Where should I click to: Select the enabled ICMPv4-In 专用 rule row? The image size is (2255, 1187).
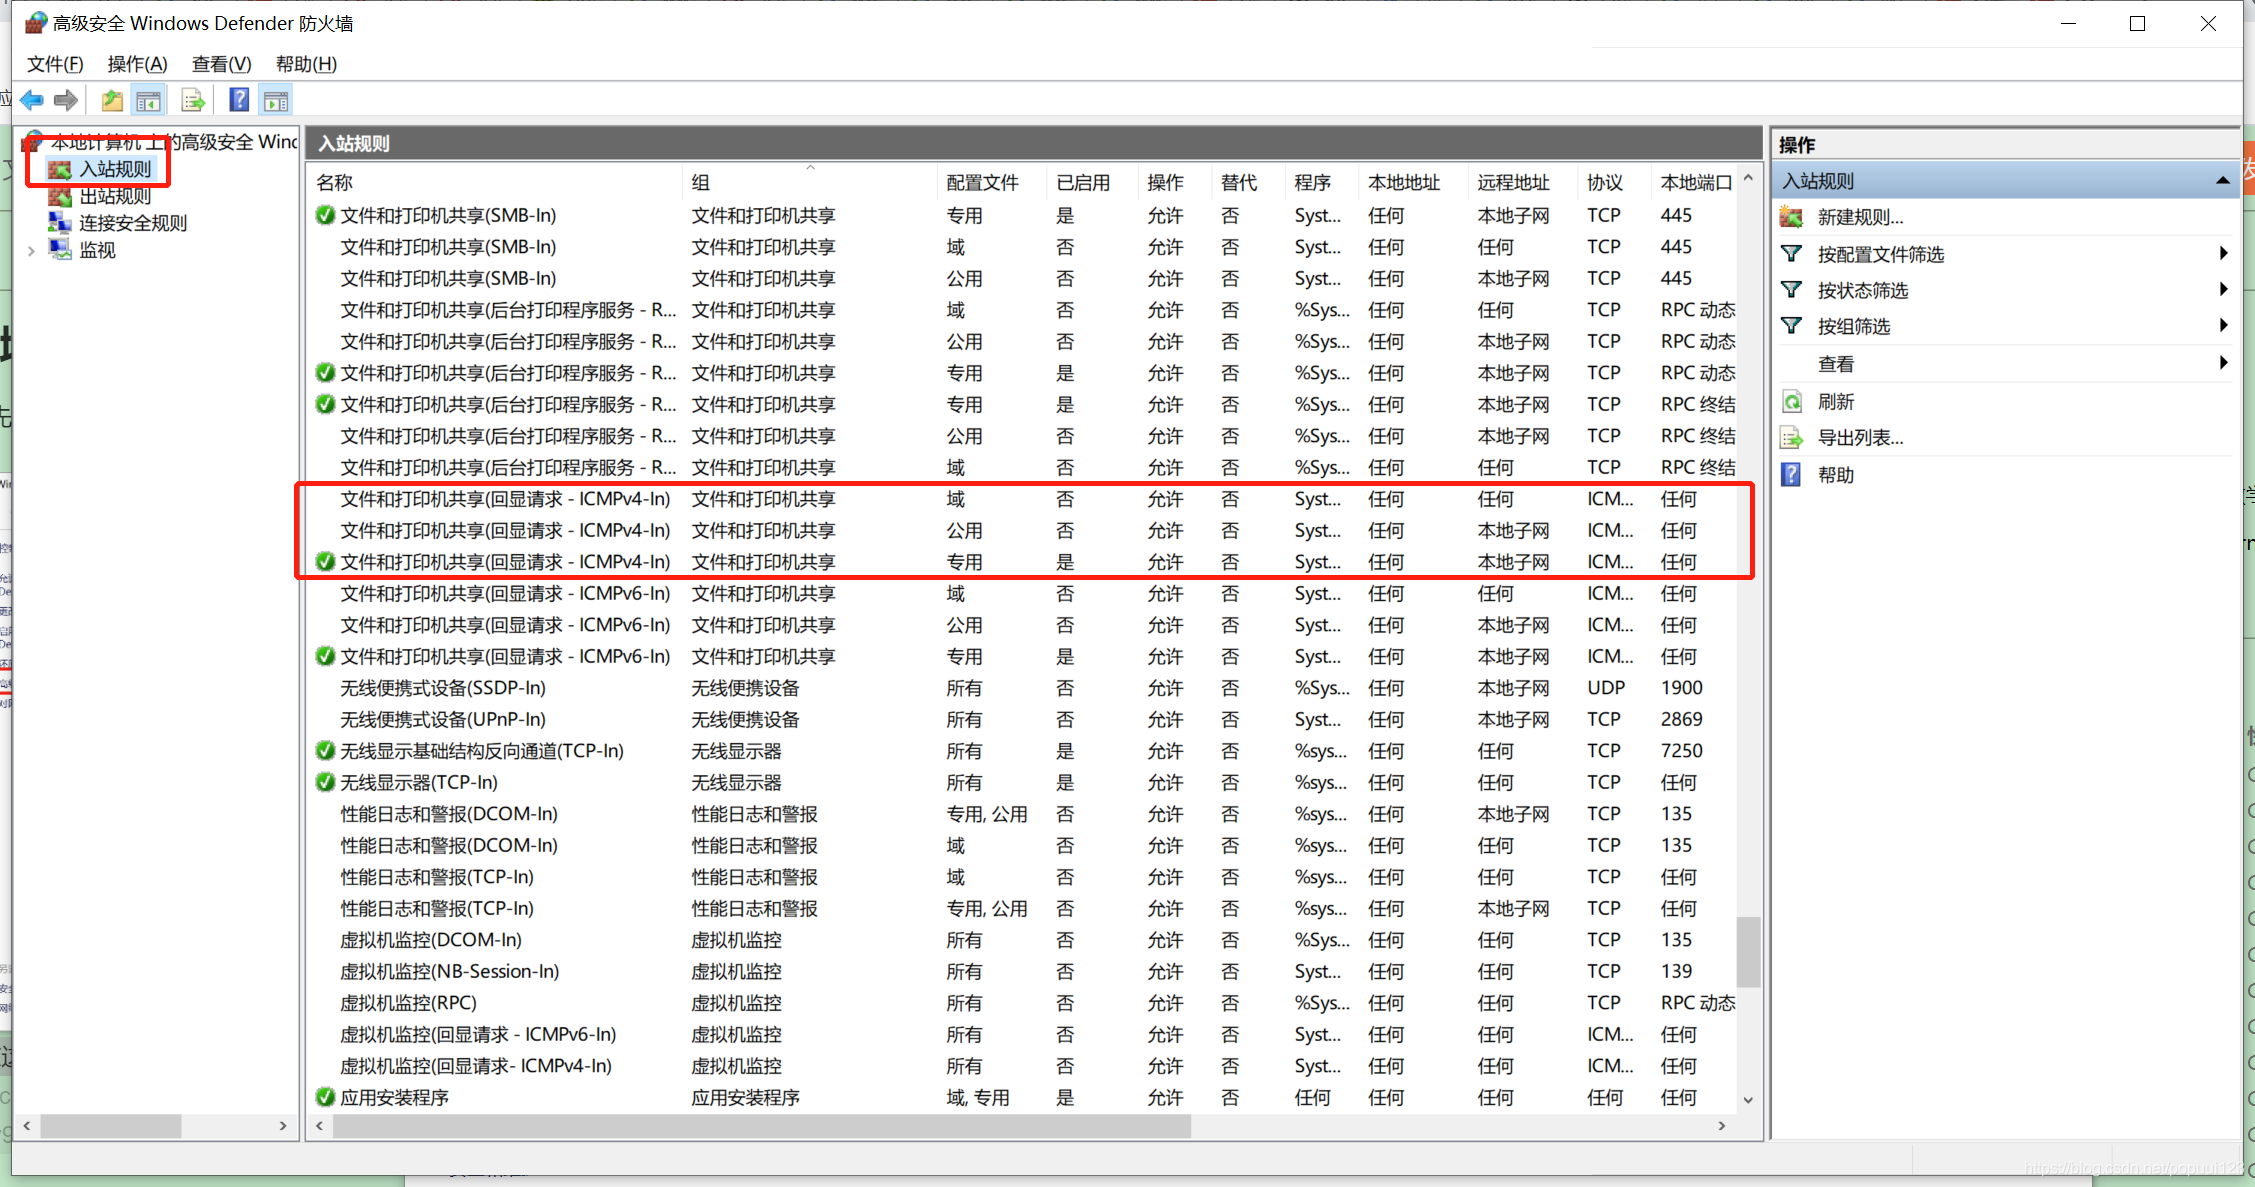click(x=505, y=562)
